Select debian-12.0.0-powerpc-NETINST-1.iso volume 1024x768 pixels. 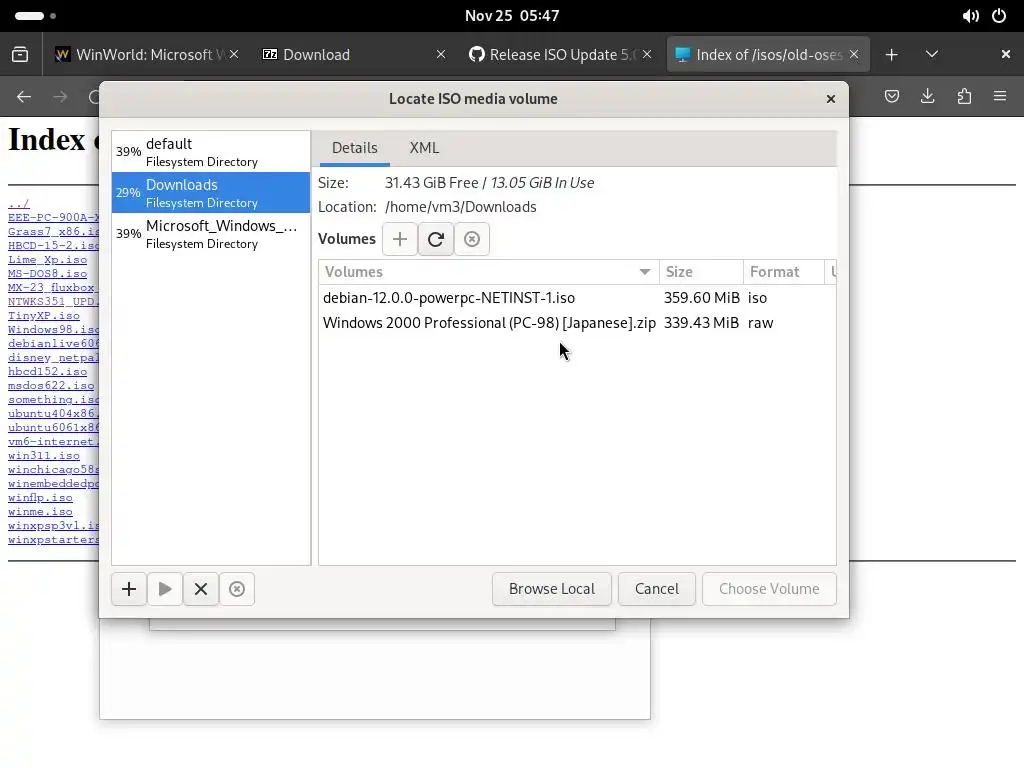577,298
